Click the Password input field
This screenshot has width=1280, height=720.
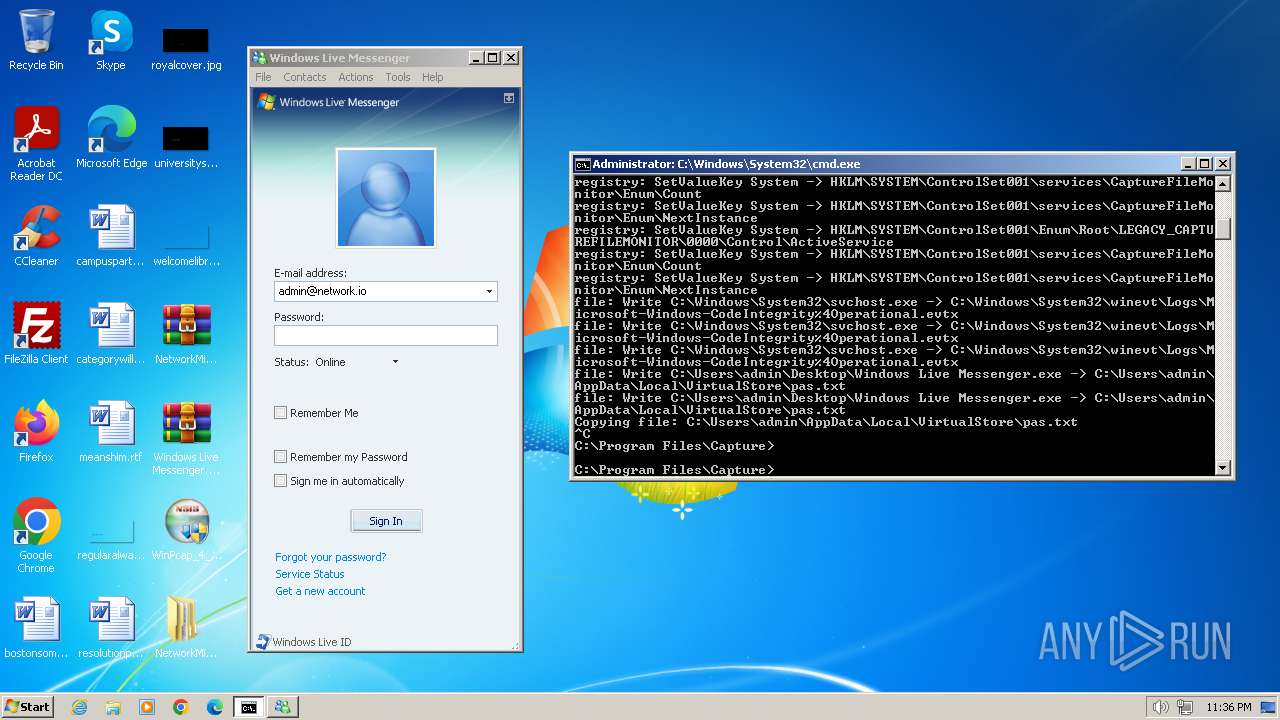pyautogui.click(x=386, y=335)
